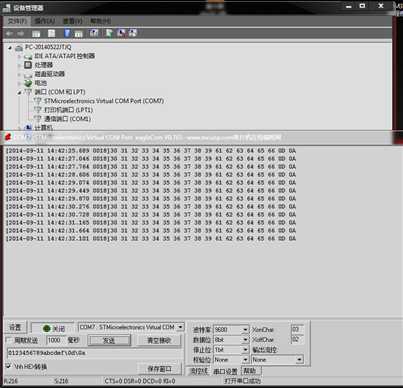Image resolution: width=403 pixels, height=388 pixels.
Task: Click the S:216 send counter in status bar
Action: (x=61, y=381)
